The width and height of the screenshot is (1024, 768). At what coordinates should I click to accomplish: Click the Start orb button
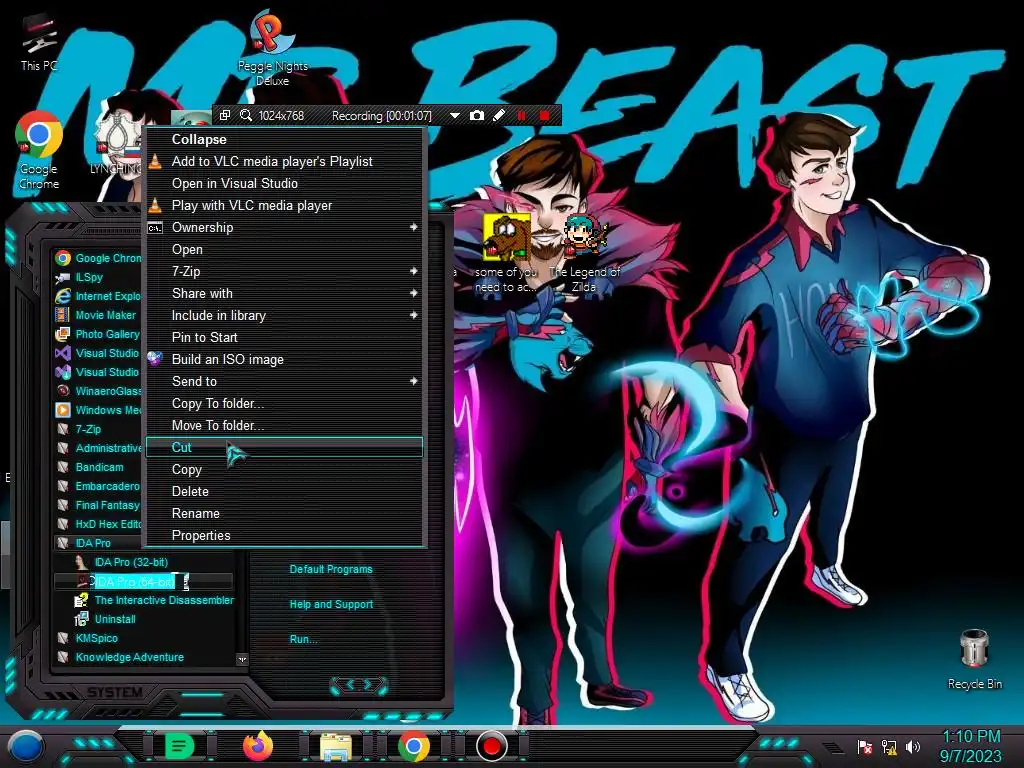(x=26, y=747)
